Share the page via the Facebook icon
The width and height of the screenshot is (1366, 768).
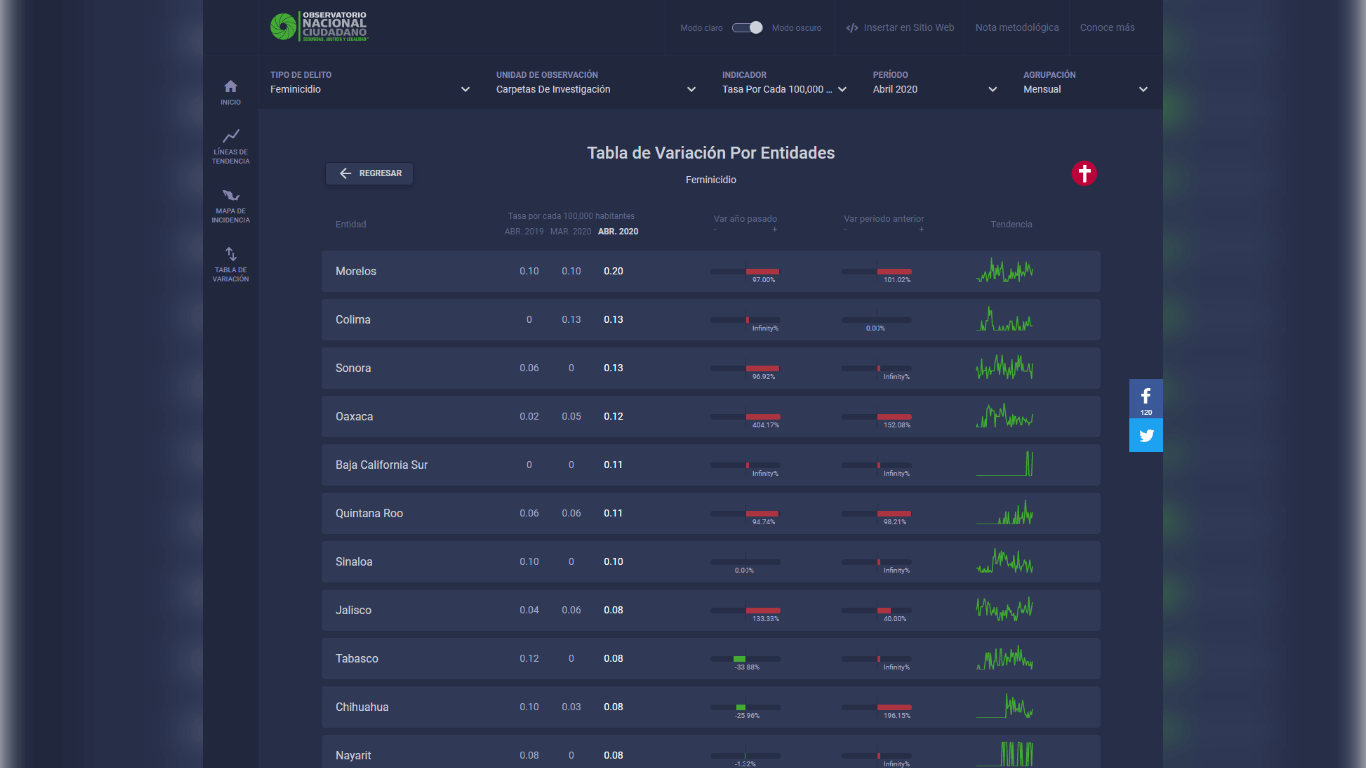click(x=1146, y=396)
